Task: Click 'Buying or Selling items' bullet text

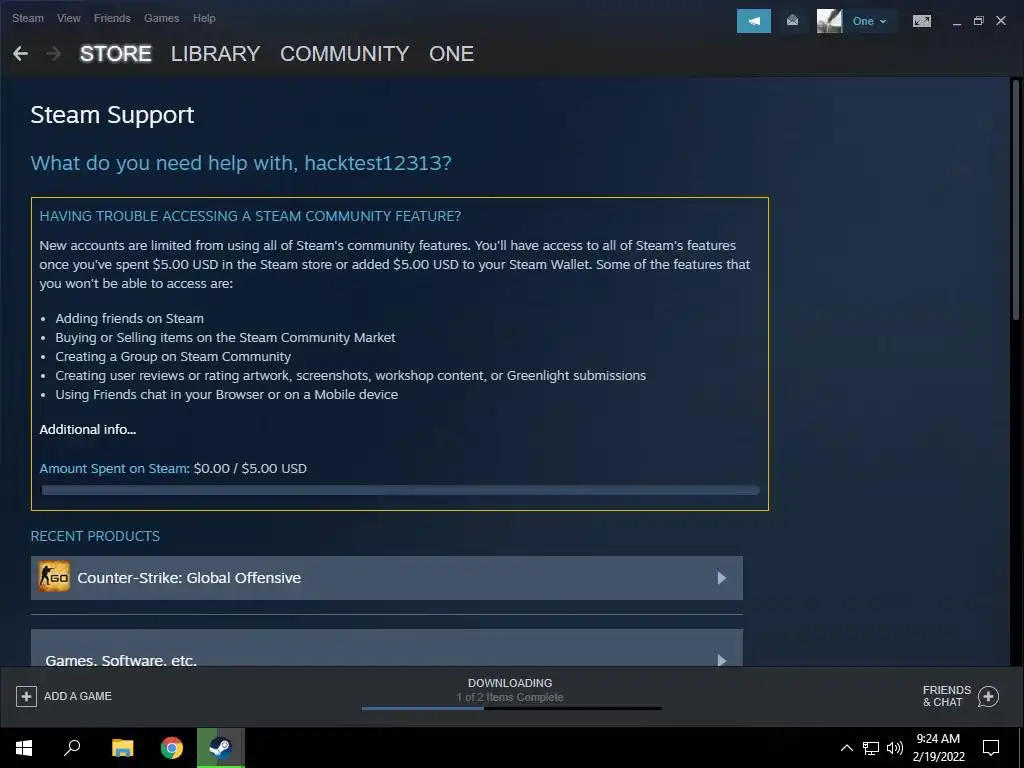Action: pos(225,338)
